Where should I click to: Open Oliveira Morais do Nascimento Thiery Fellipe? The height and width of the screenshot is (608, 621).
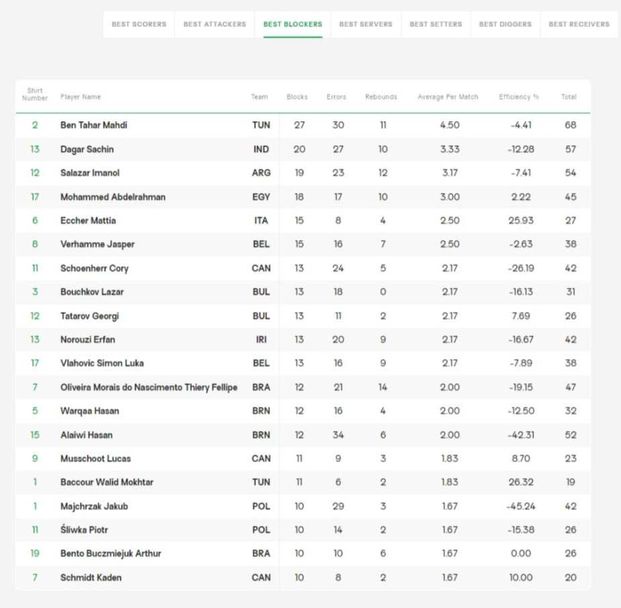pyautogui.click(x=149, y=387)
